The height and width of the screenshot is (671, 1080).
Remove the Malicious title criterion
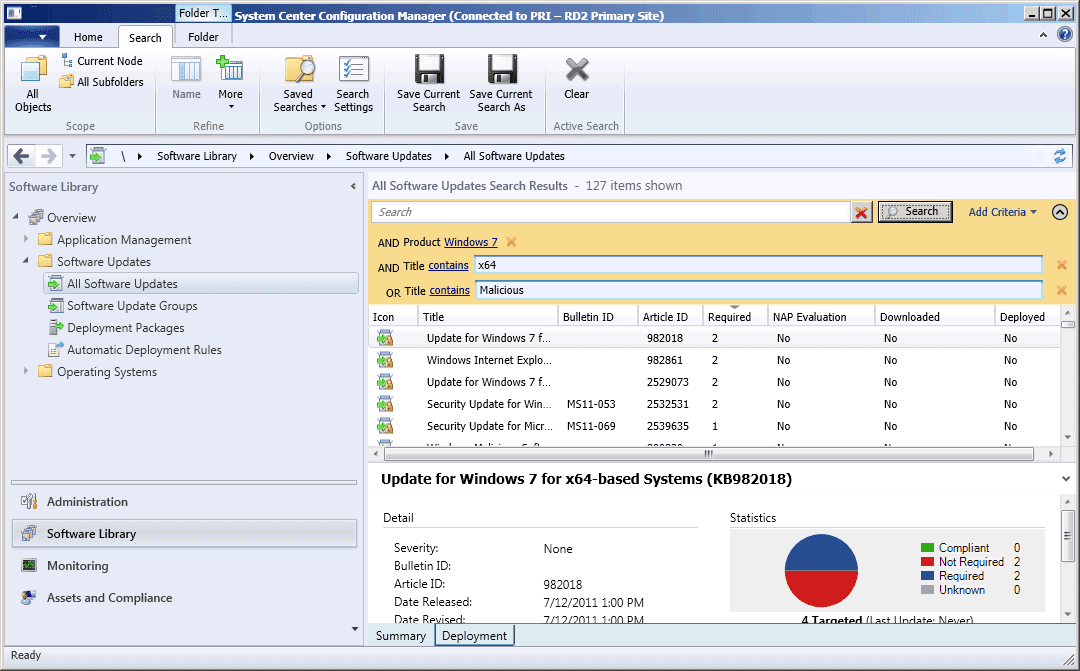(1061, 290)
